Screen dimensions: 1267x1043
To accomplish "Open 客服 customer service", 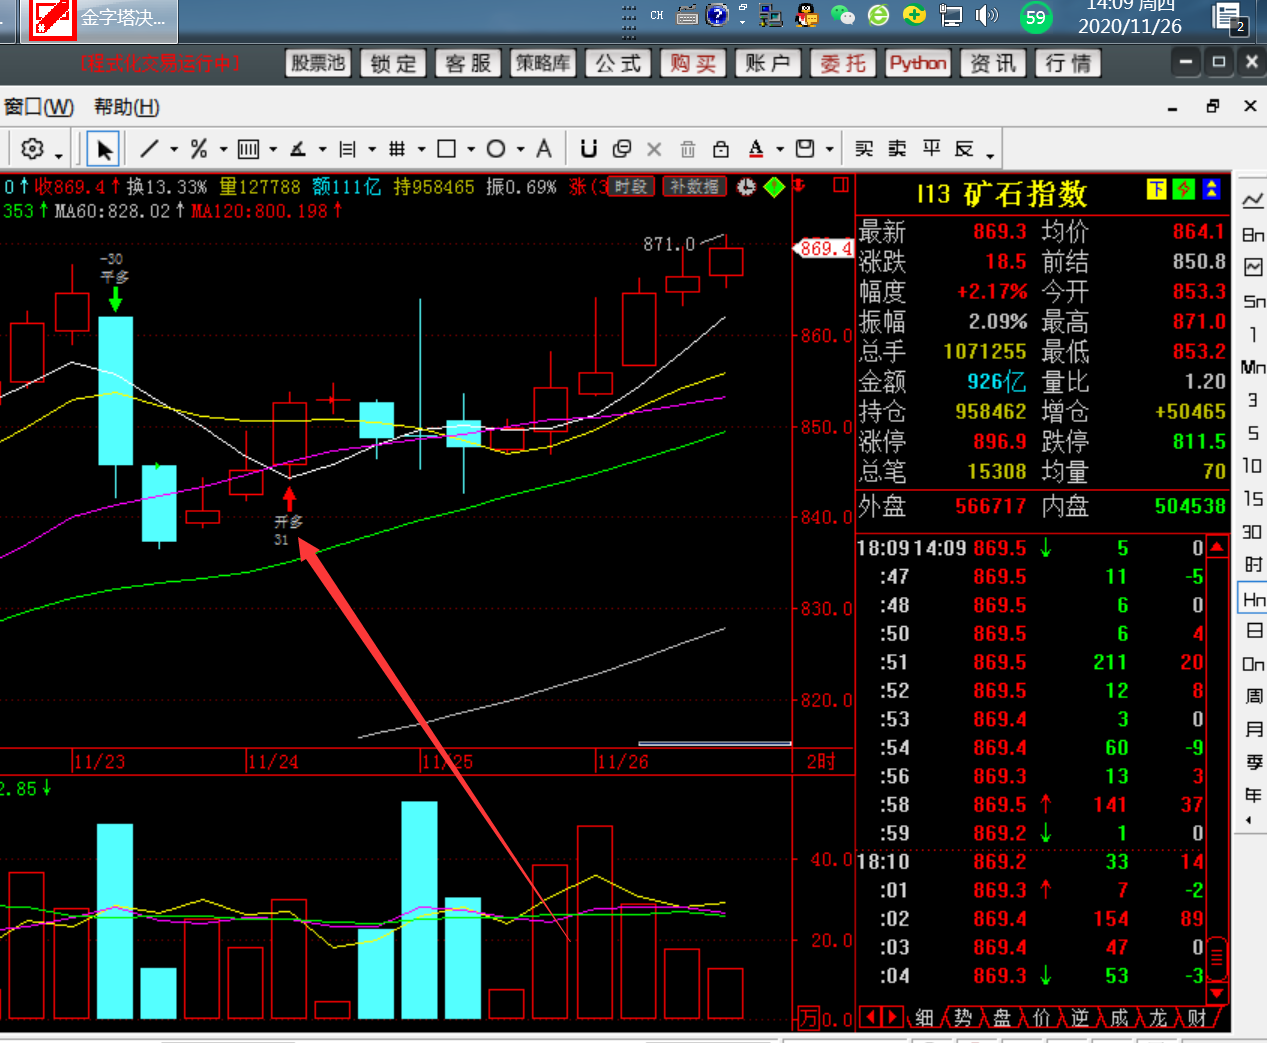I will pyautogui.click(x=468, y=63).
